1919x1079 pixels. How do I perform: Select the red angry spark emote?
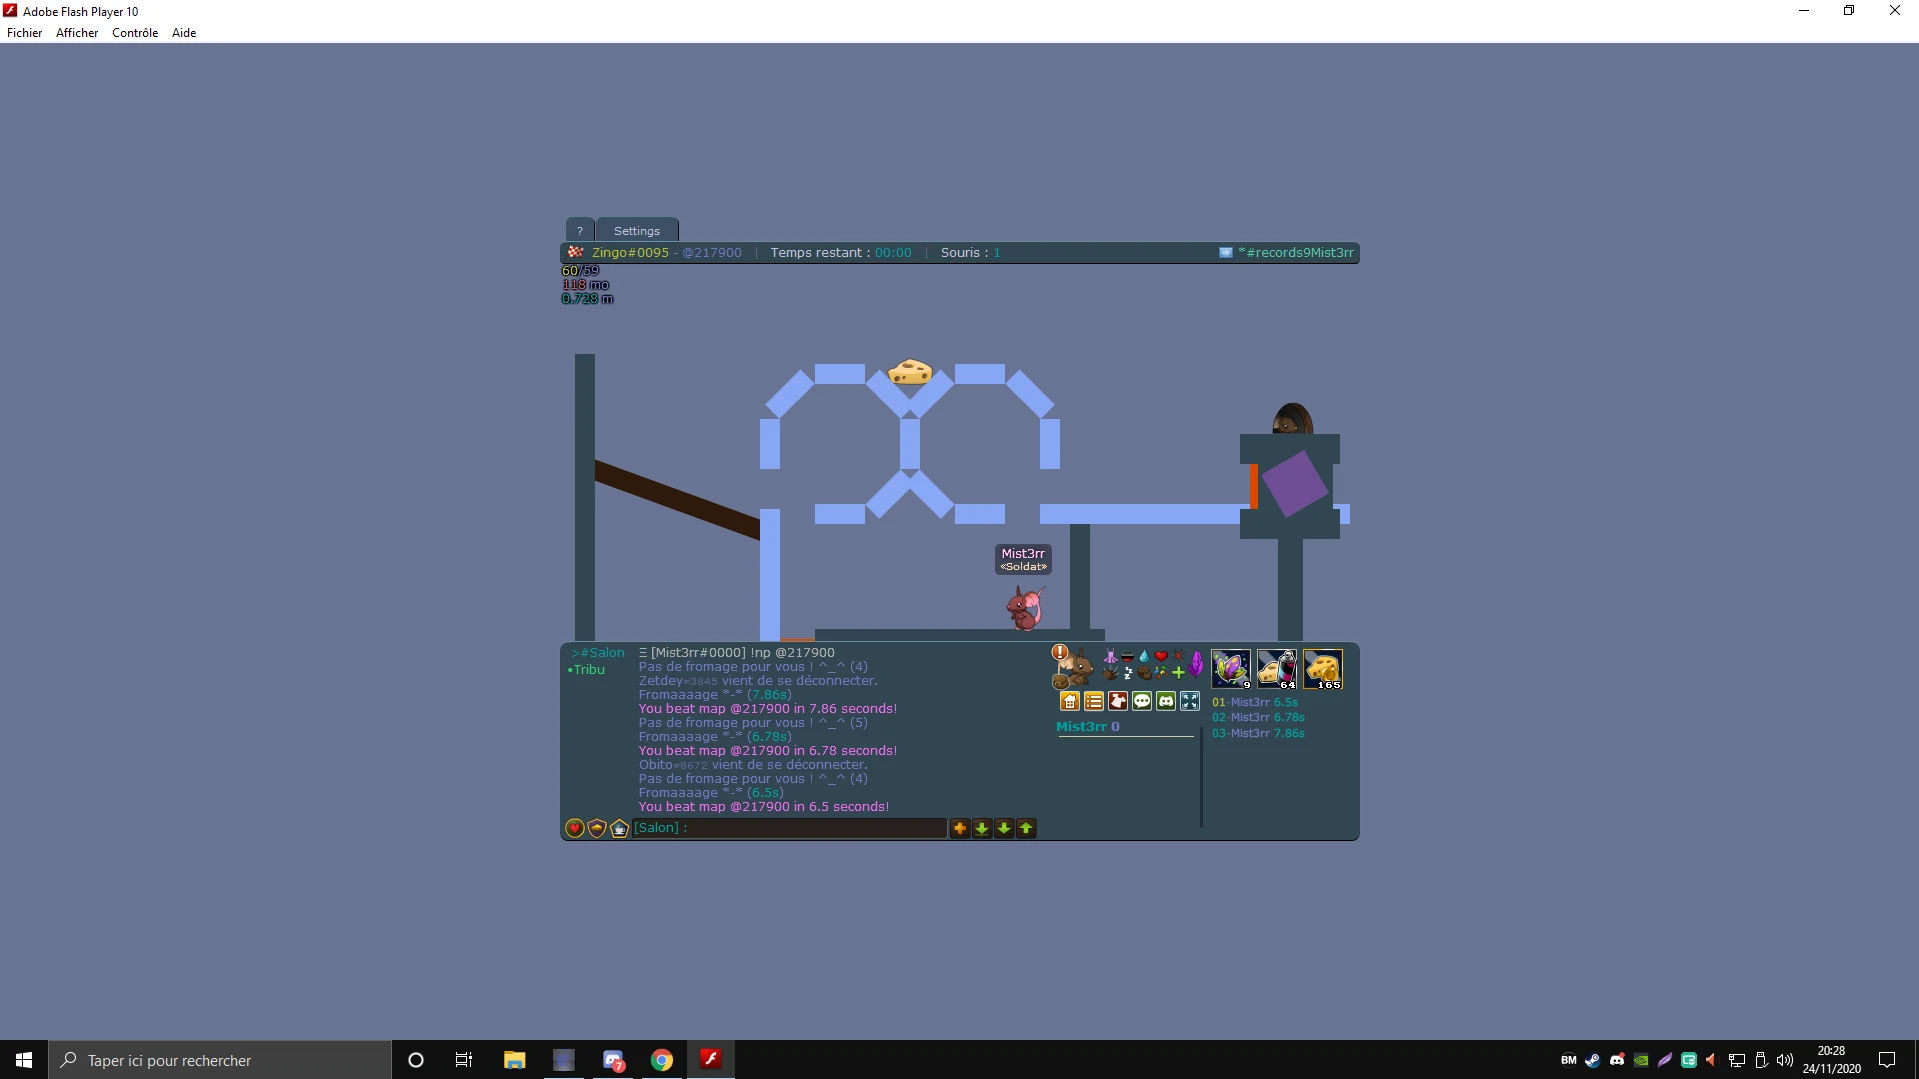coord(1178,656)
